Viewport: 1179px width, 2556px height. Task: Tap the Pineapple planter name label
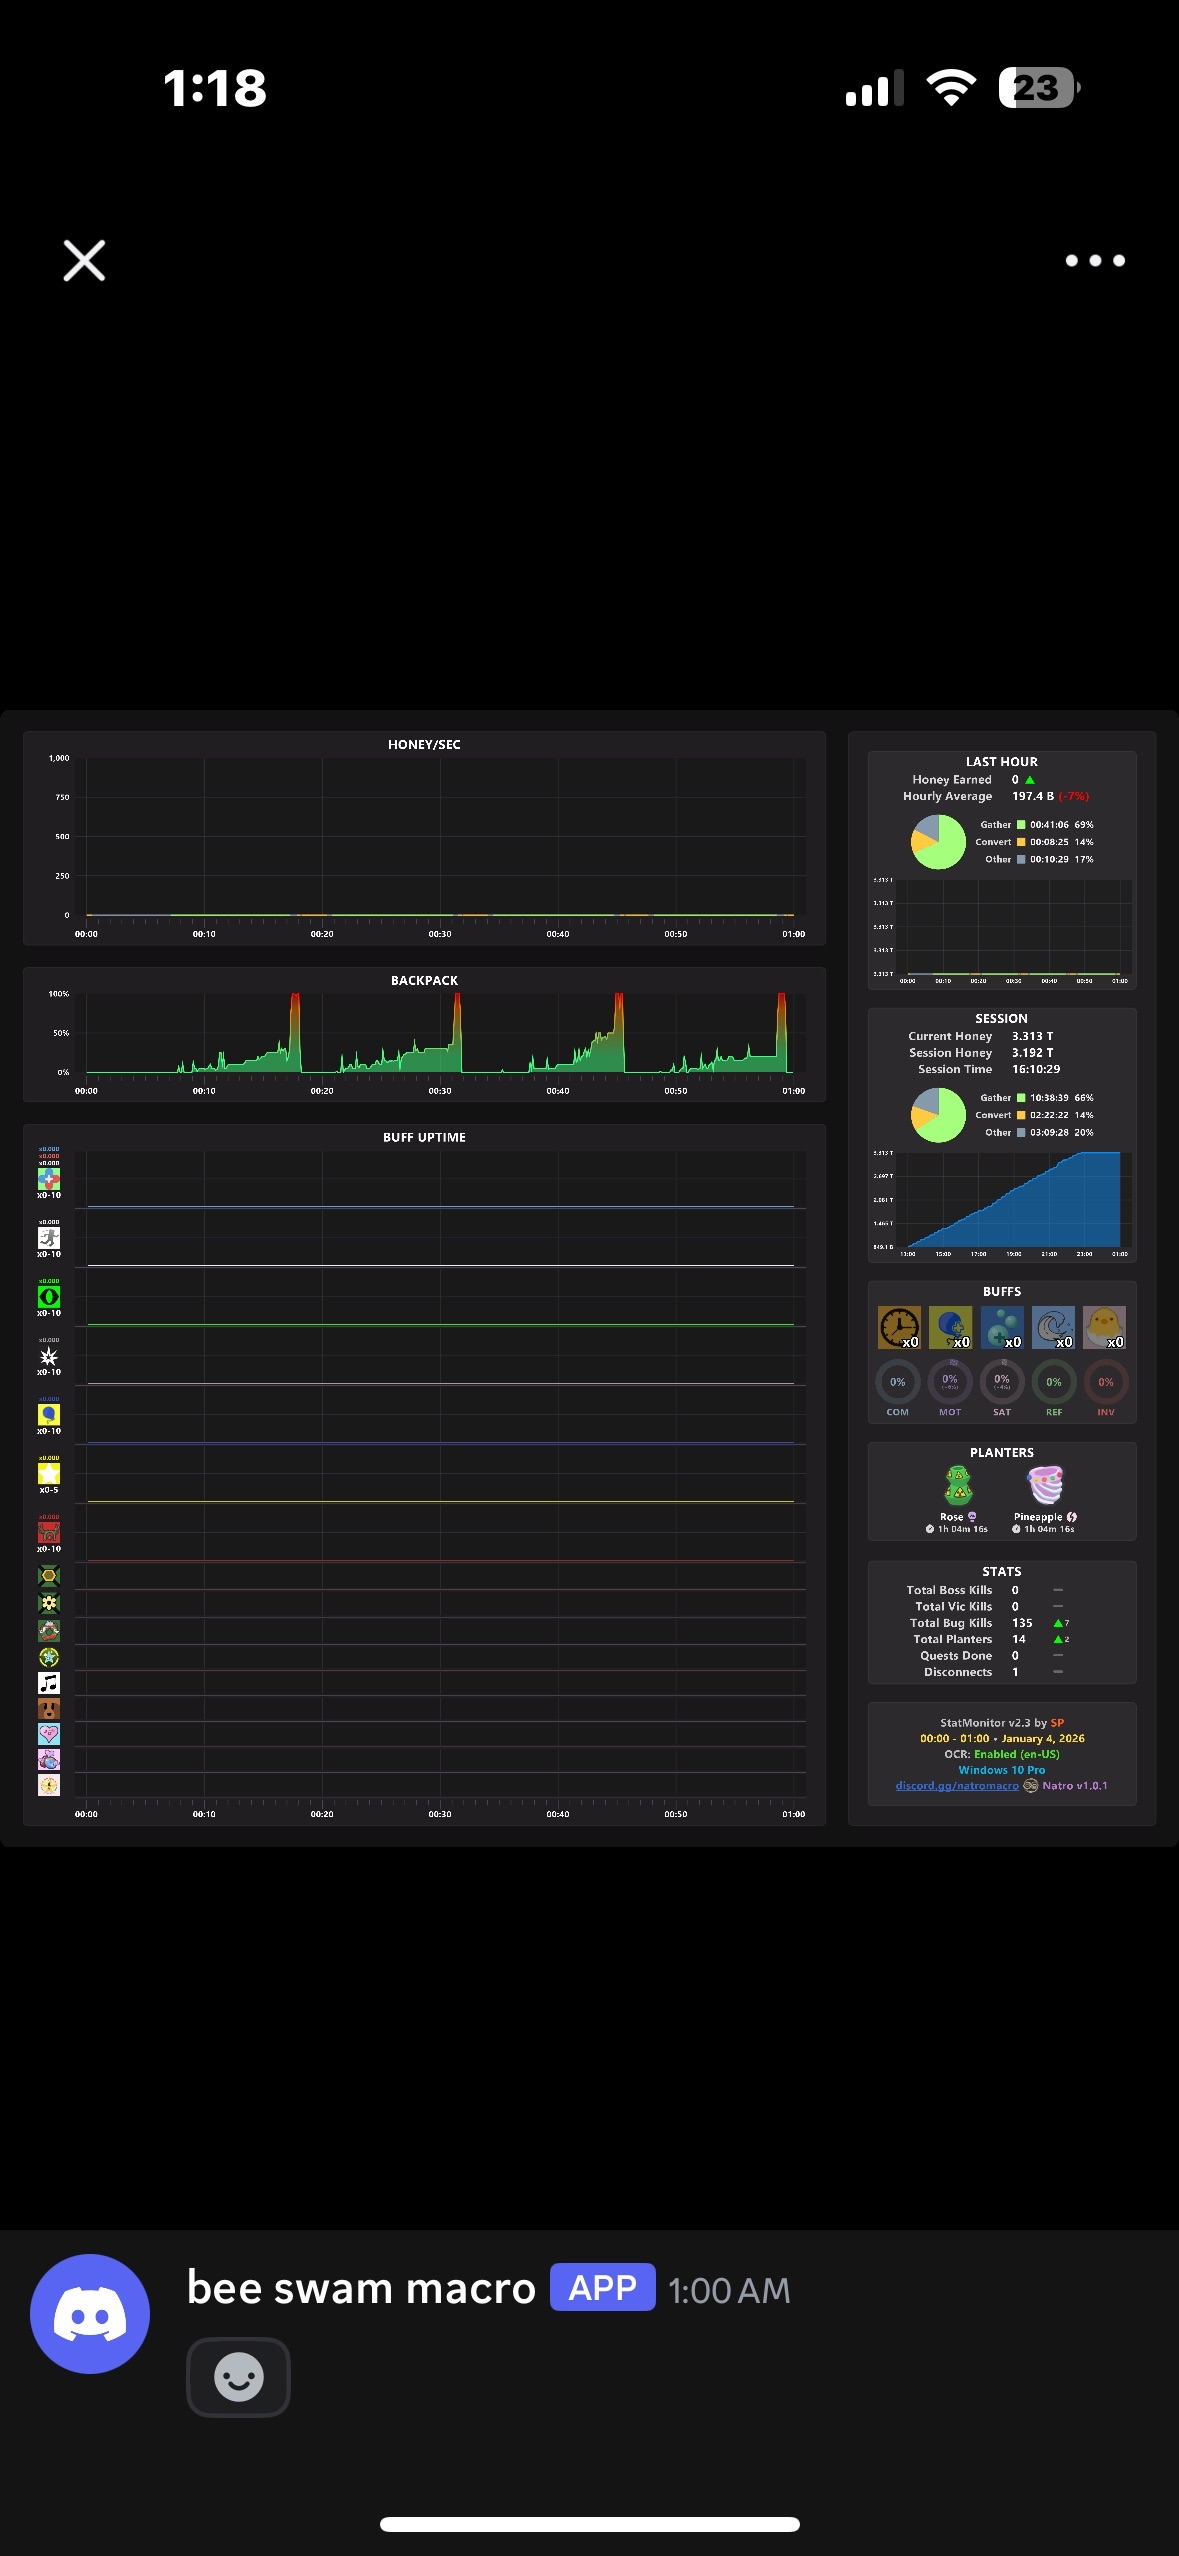click(1038, 1517)
